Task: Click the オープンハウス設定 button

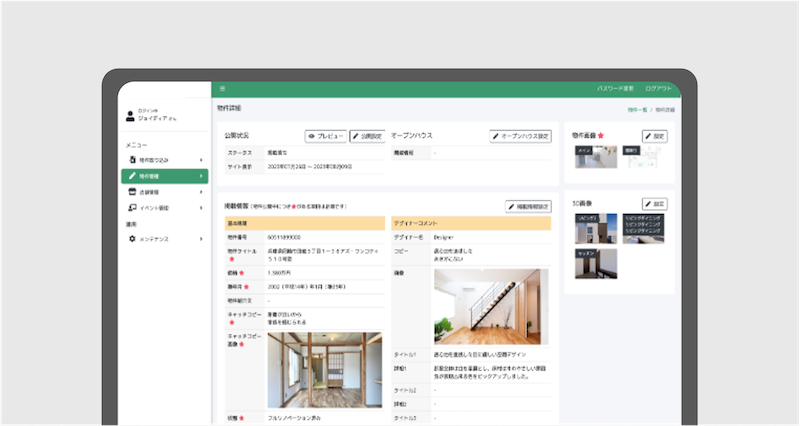Action: click(x=520, y=136)
